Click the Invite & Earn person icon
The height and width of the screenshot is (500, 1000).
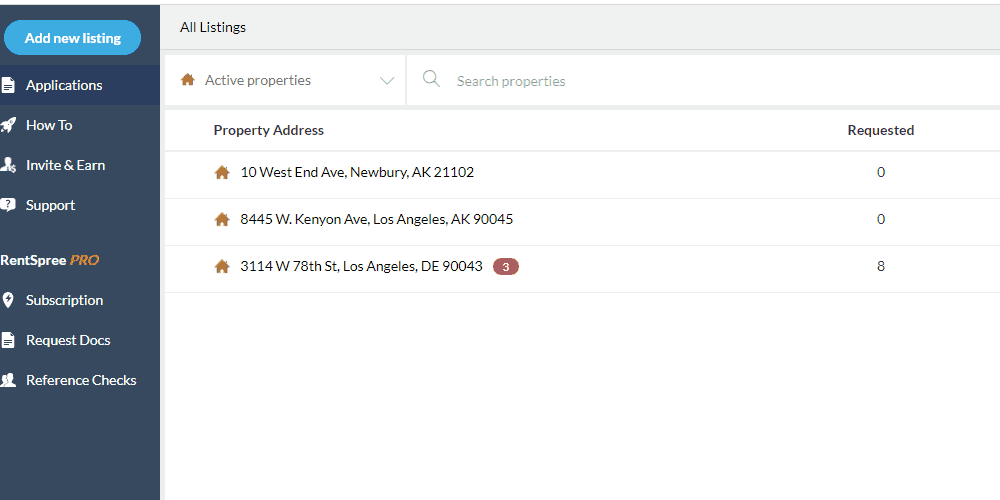8,165
